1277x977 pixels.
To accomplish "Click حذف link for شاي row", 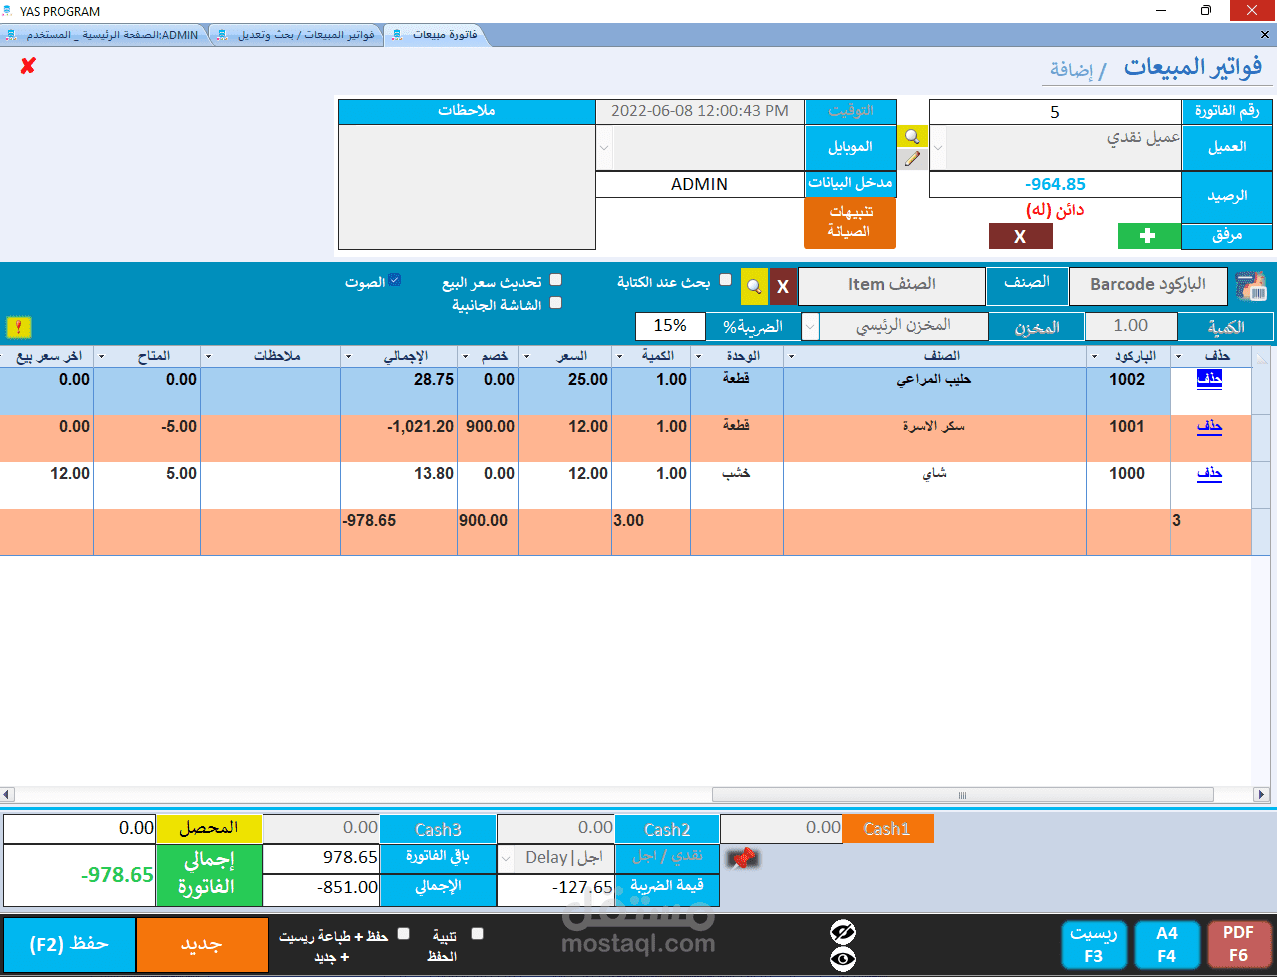I will point(1209,473).
